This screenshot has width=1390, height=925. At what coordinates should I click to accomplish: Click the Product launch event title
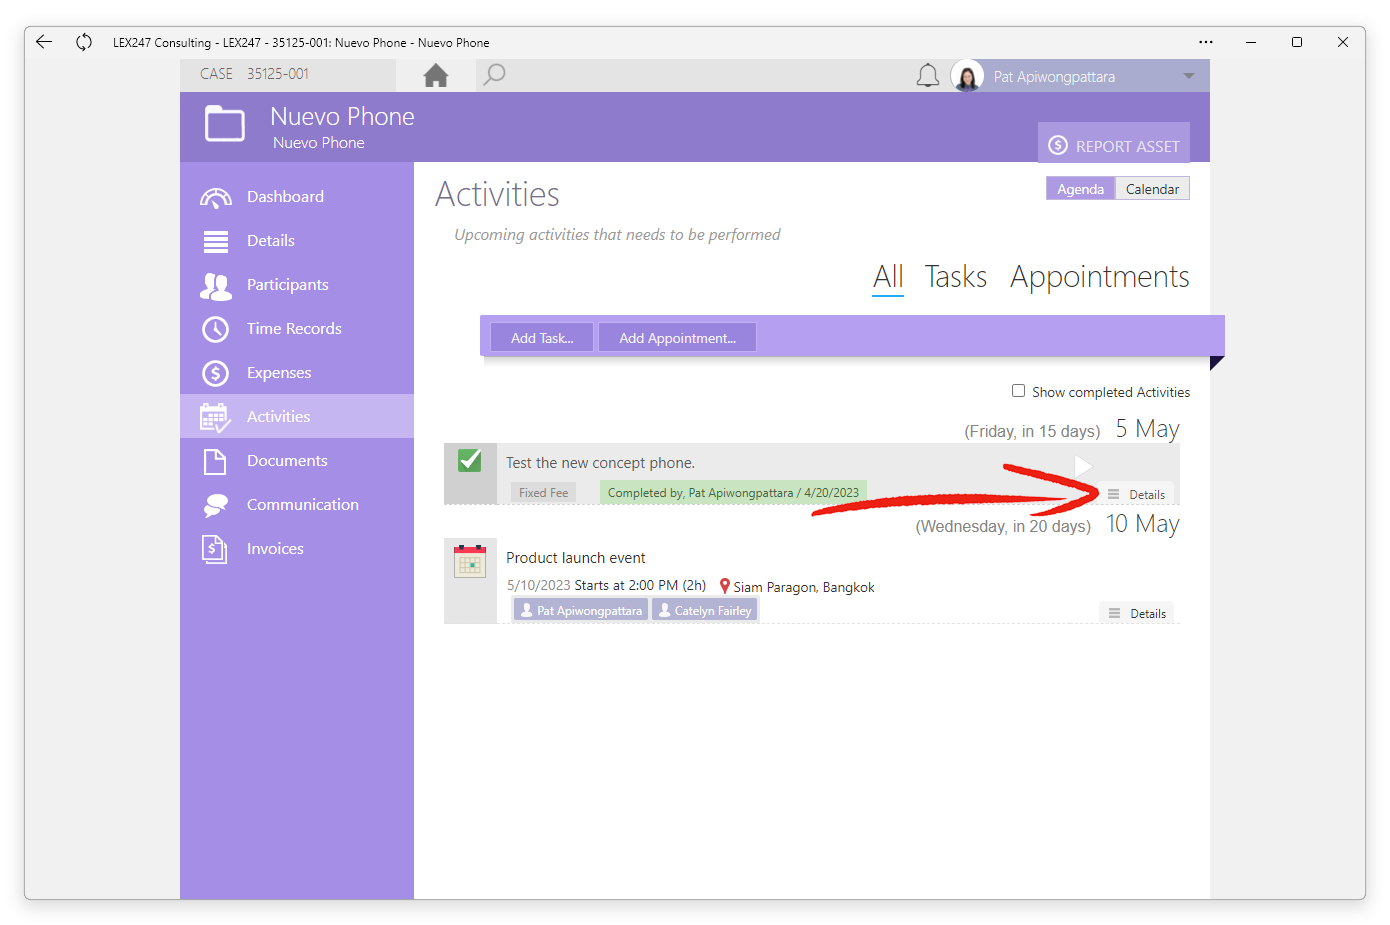pyautogui.click(x=576, y=558)
